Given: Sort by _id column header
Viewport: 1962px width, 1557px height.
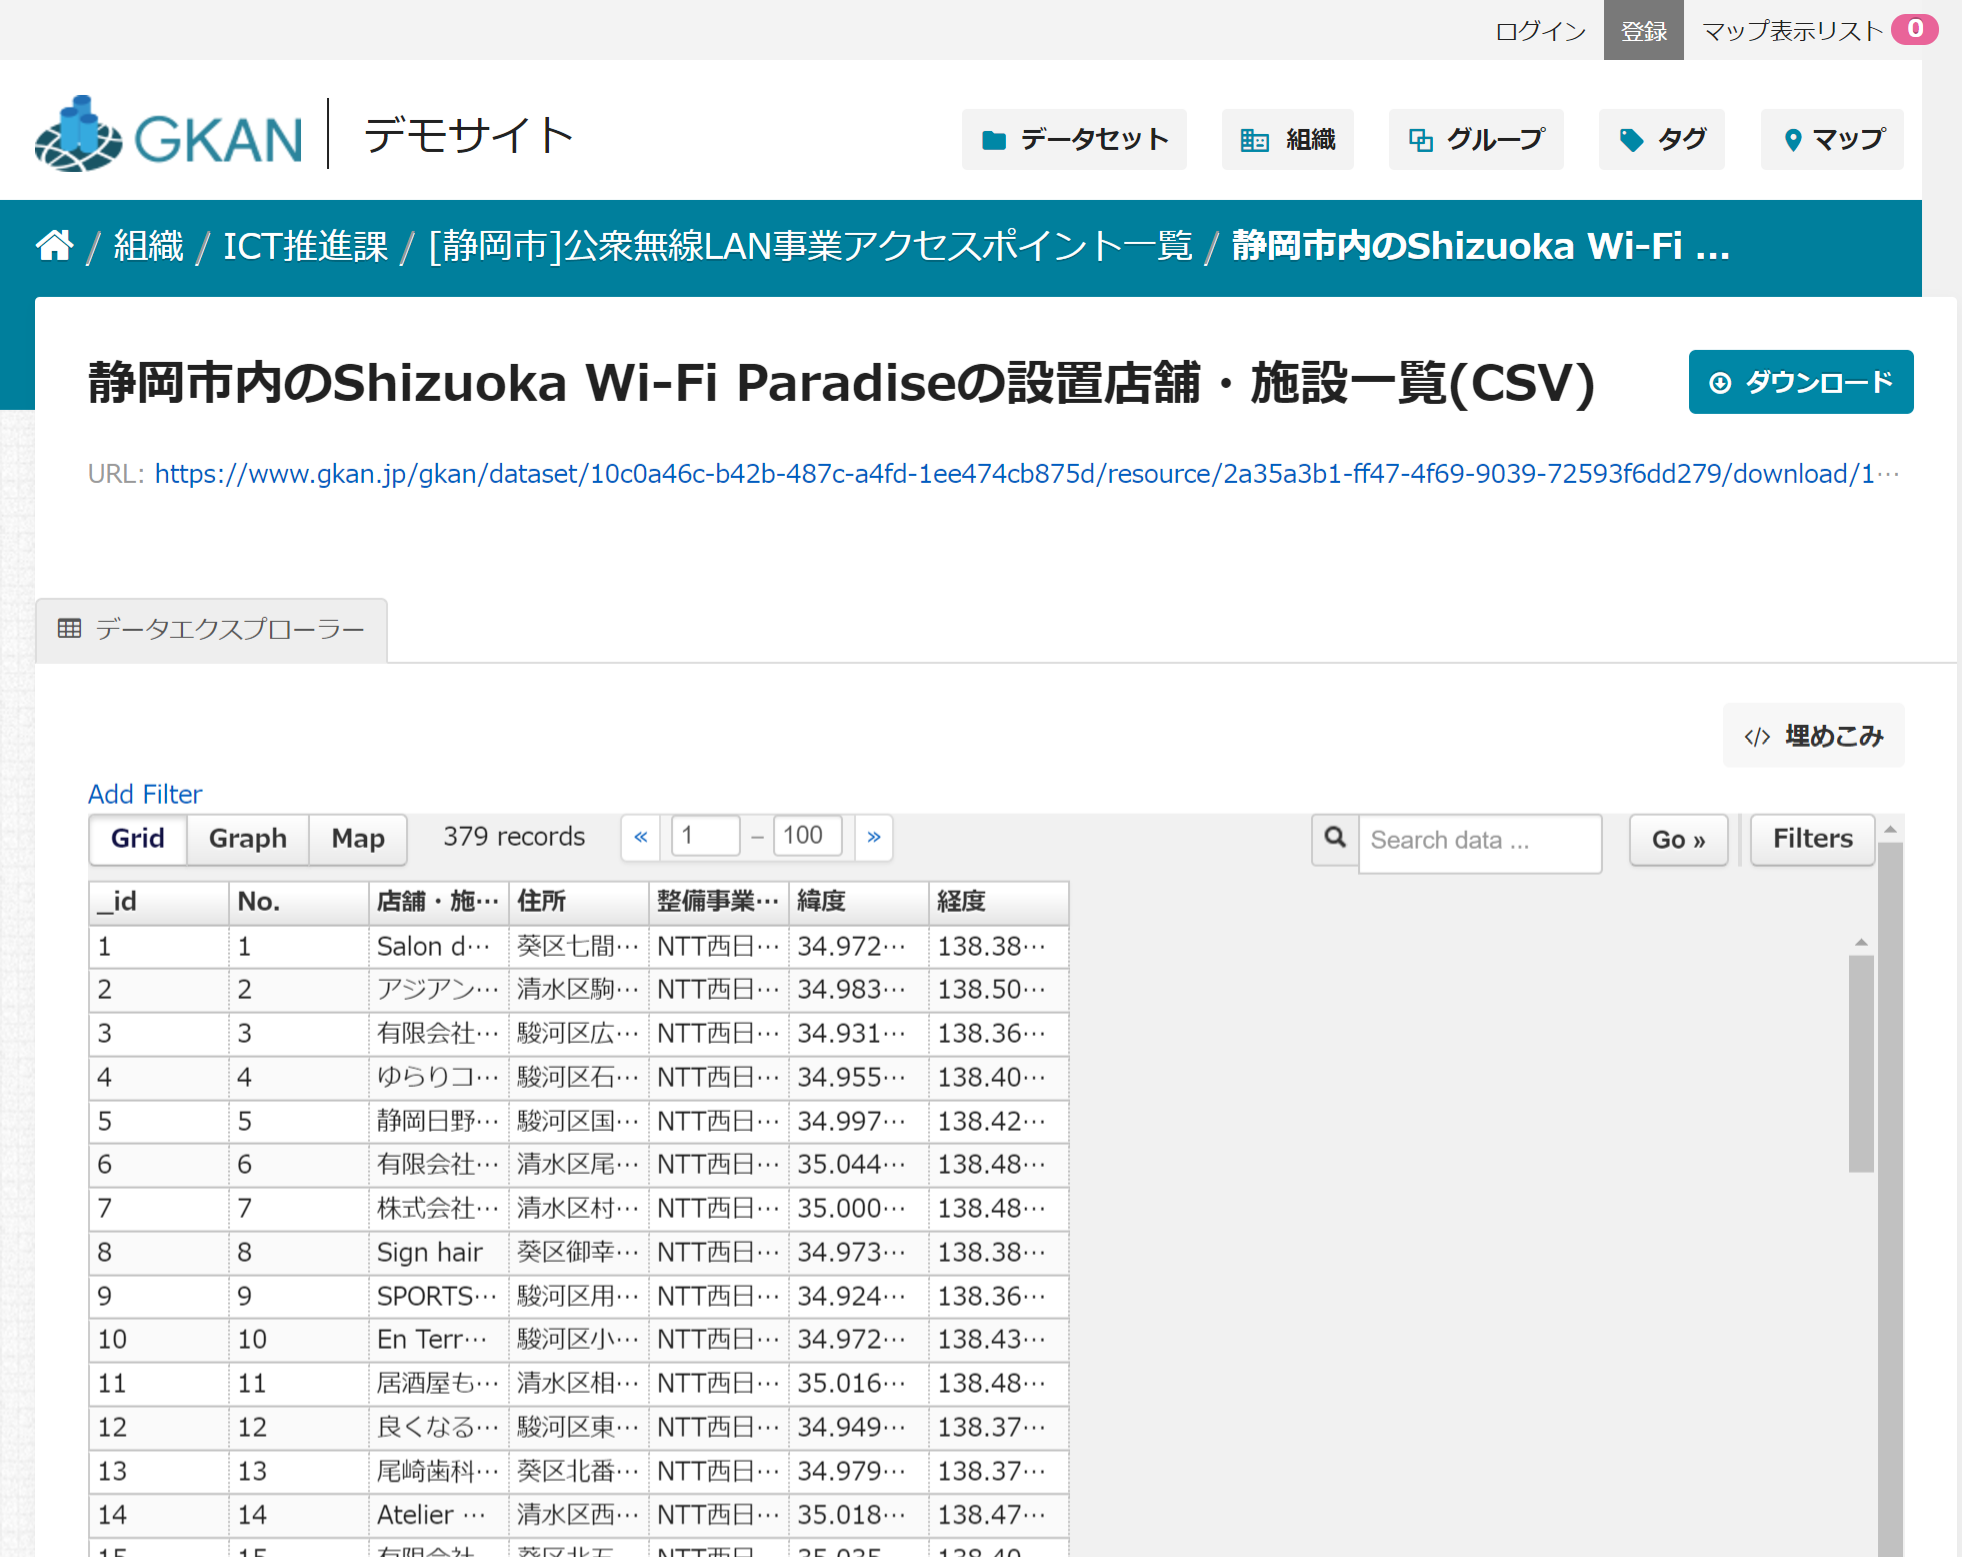Looking at the screenshot, I should click(159, 902).
